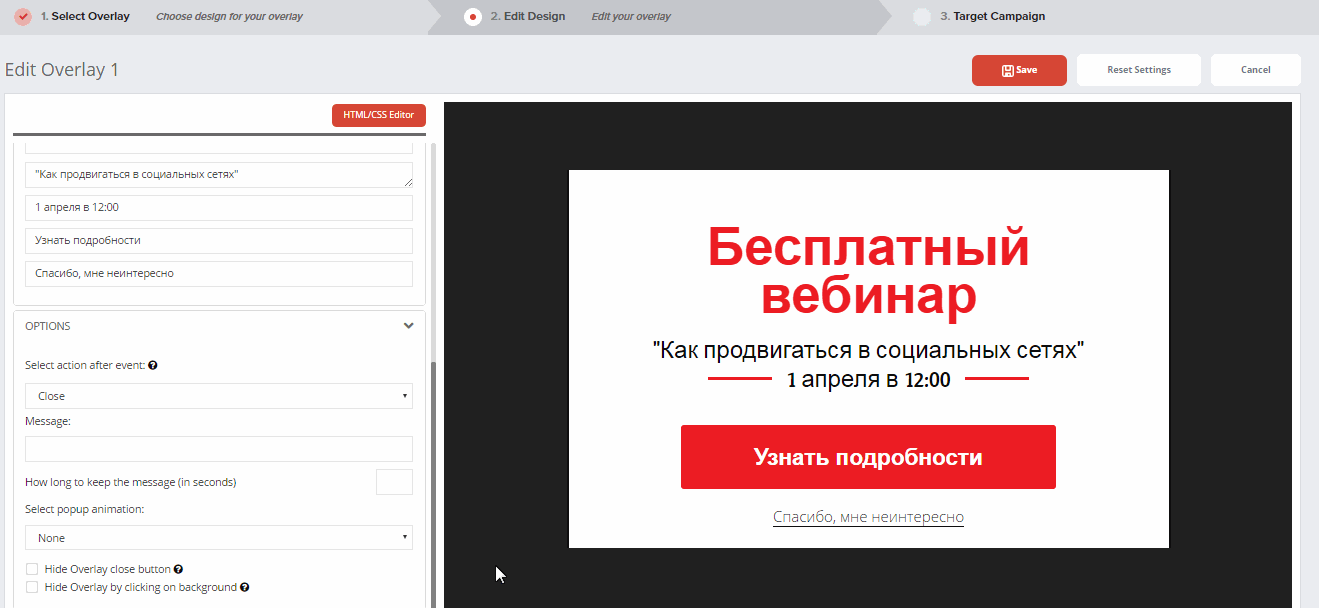Click the checkmark icon of step 1

pyautogui.click(x=24, y=17)
